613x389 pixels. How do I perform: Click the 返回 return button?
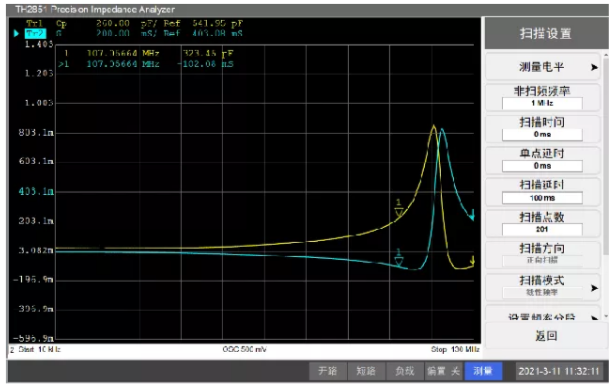point(546,336)
